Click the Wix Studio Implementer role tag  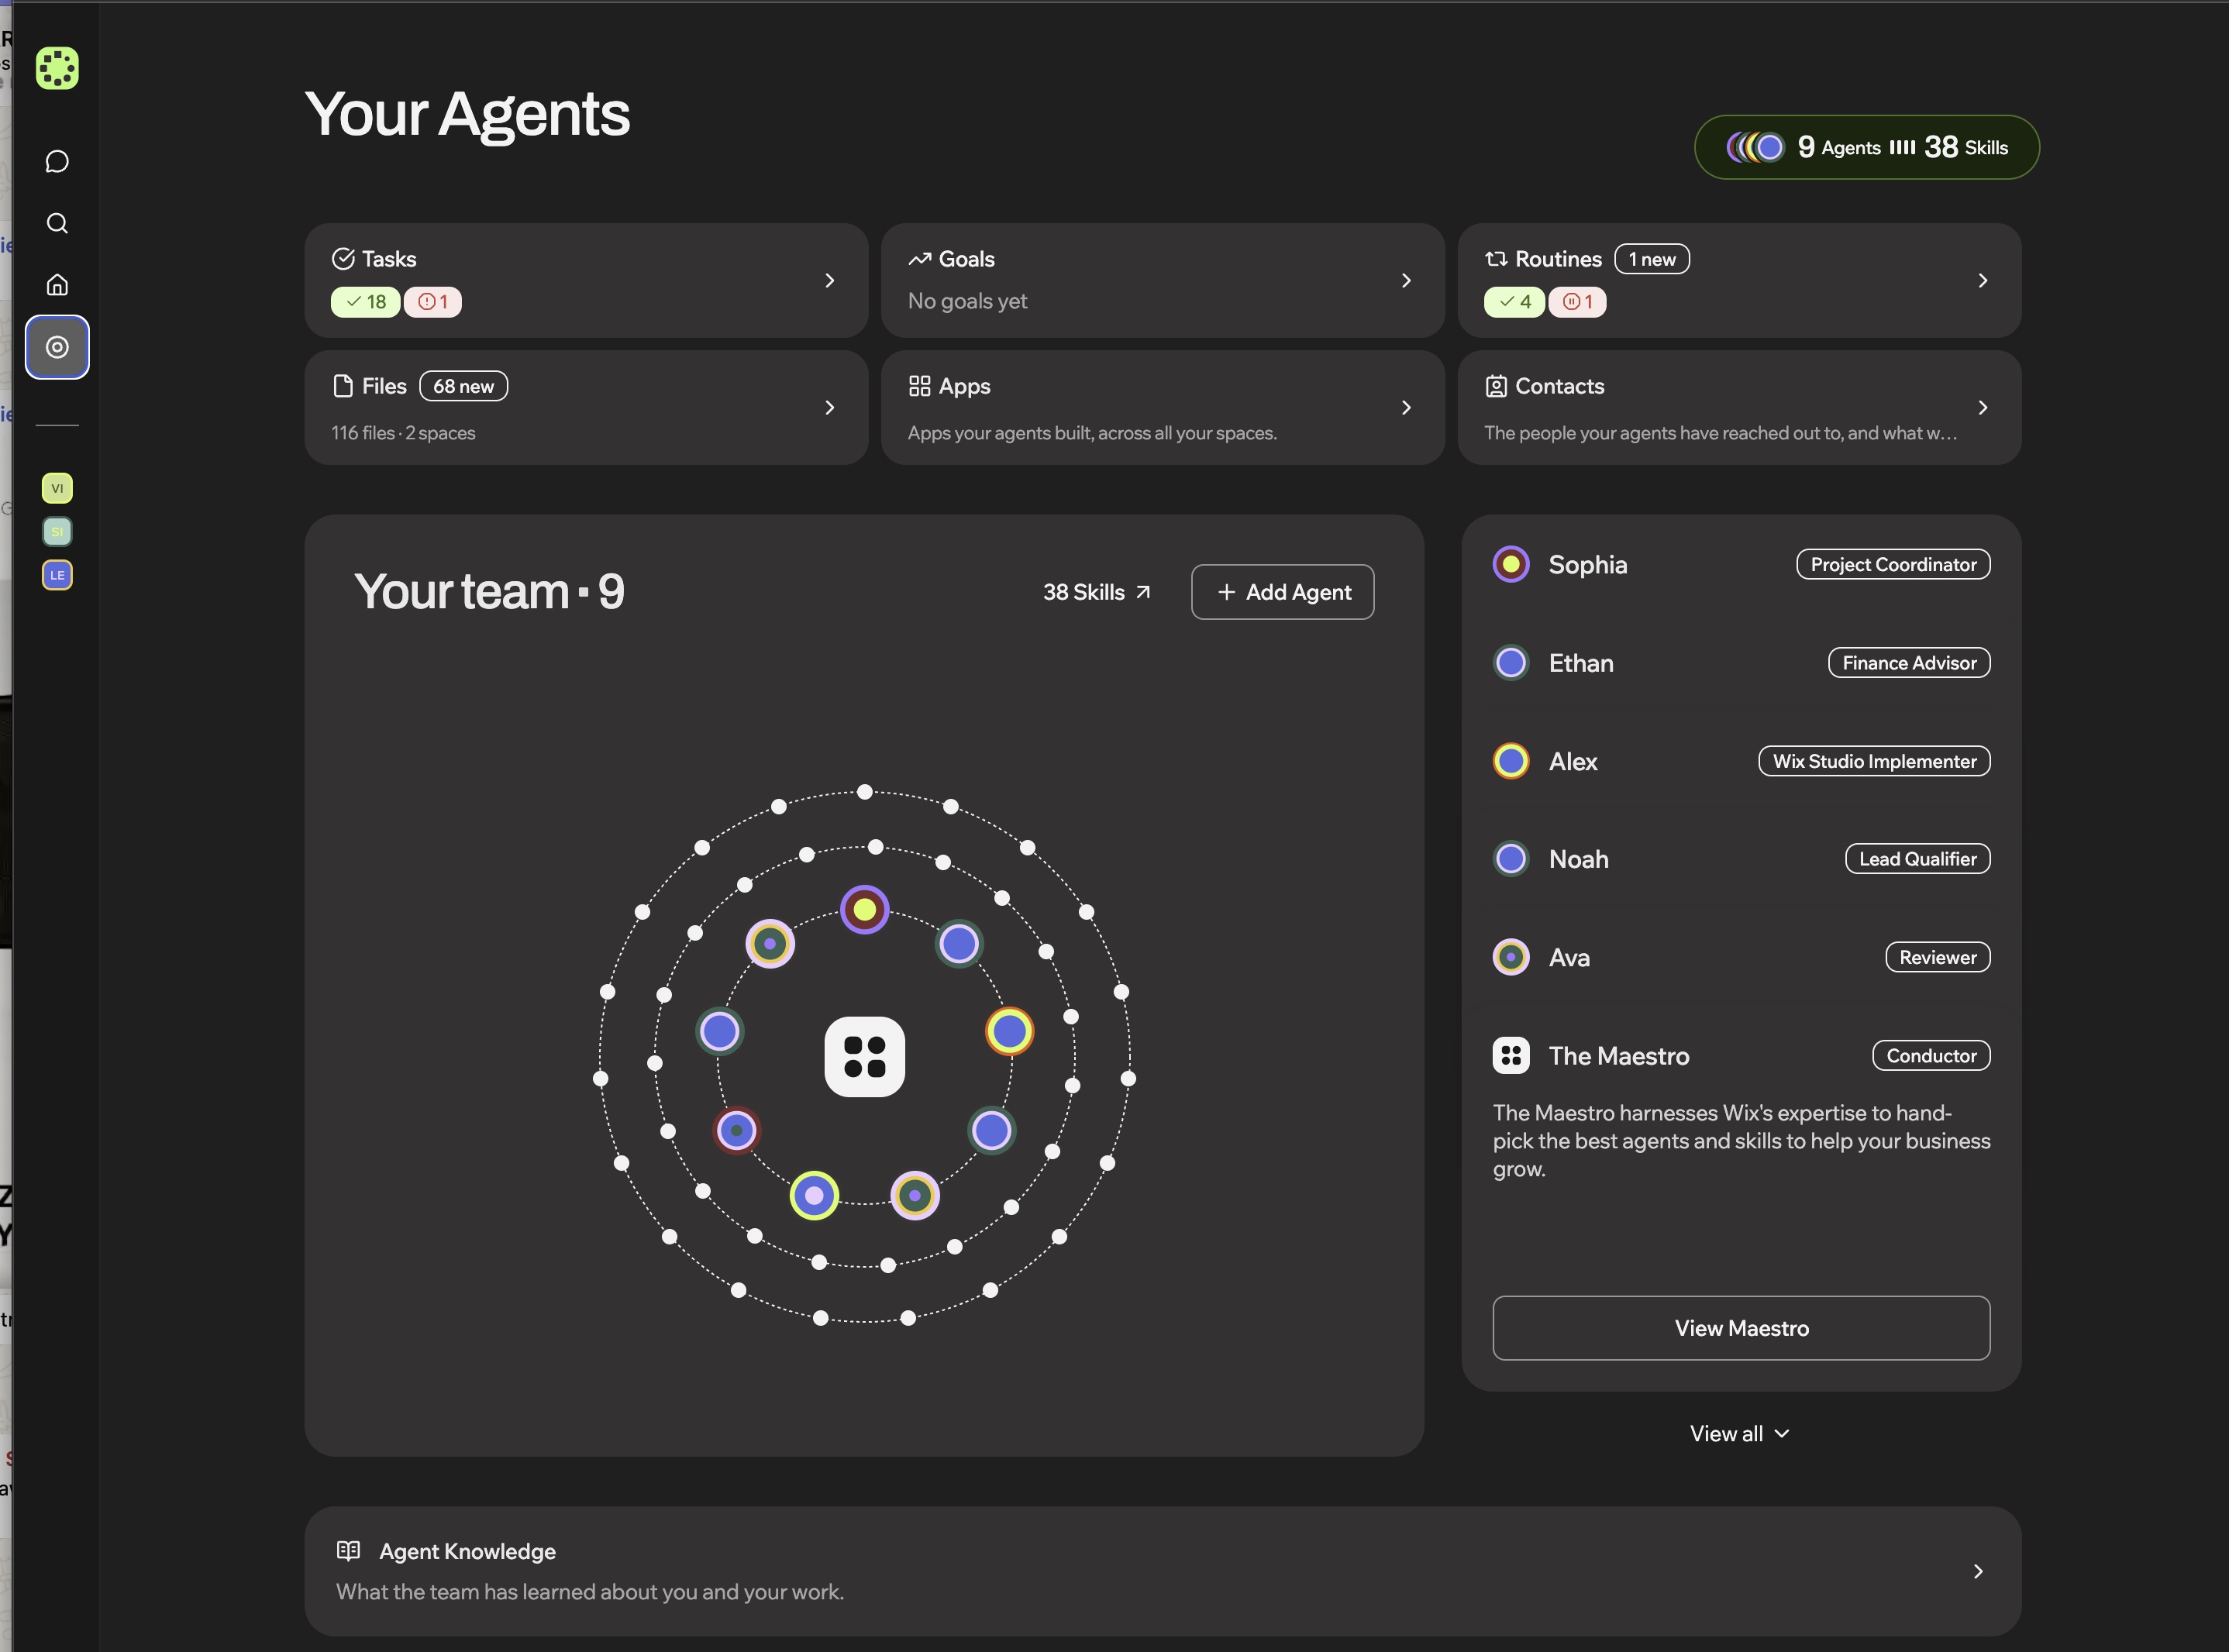coord(1874,761)
